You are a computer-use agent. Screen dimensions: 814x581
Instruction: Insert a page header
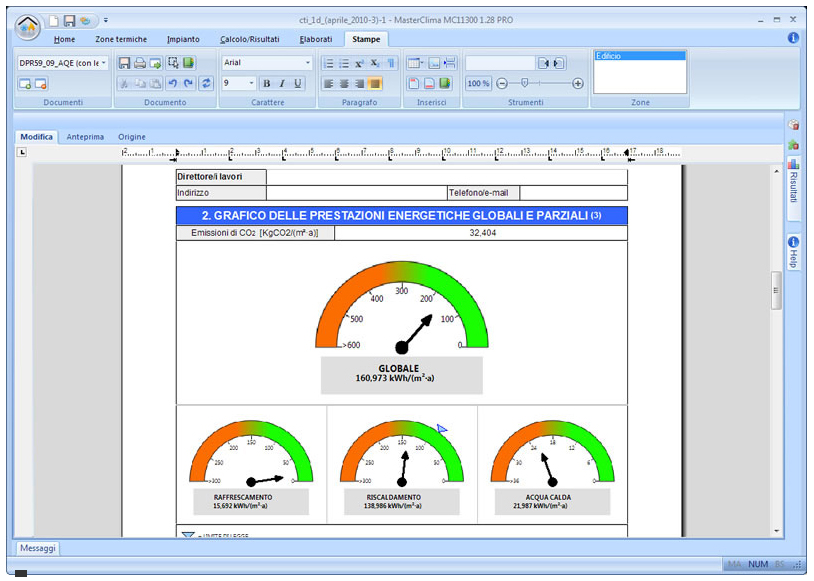tap(414, 83)
